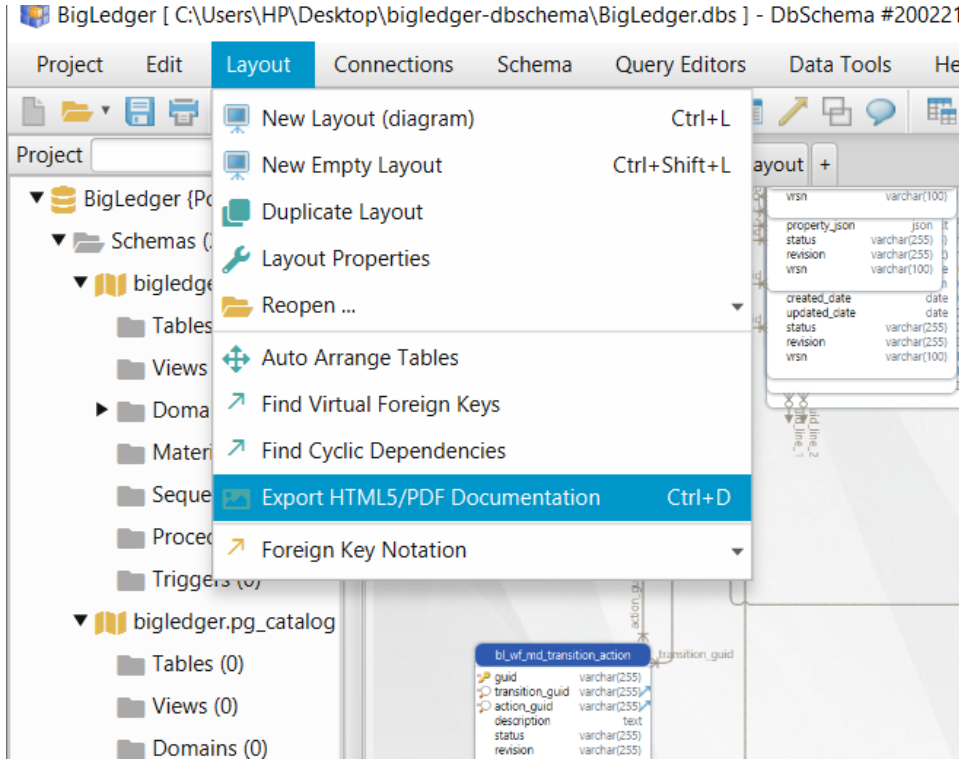Select the Triggers folder in tree
968x762 pixels.
point(189,580)
